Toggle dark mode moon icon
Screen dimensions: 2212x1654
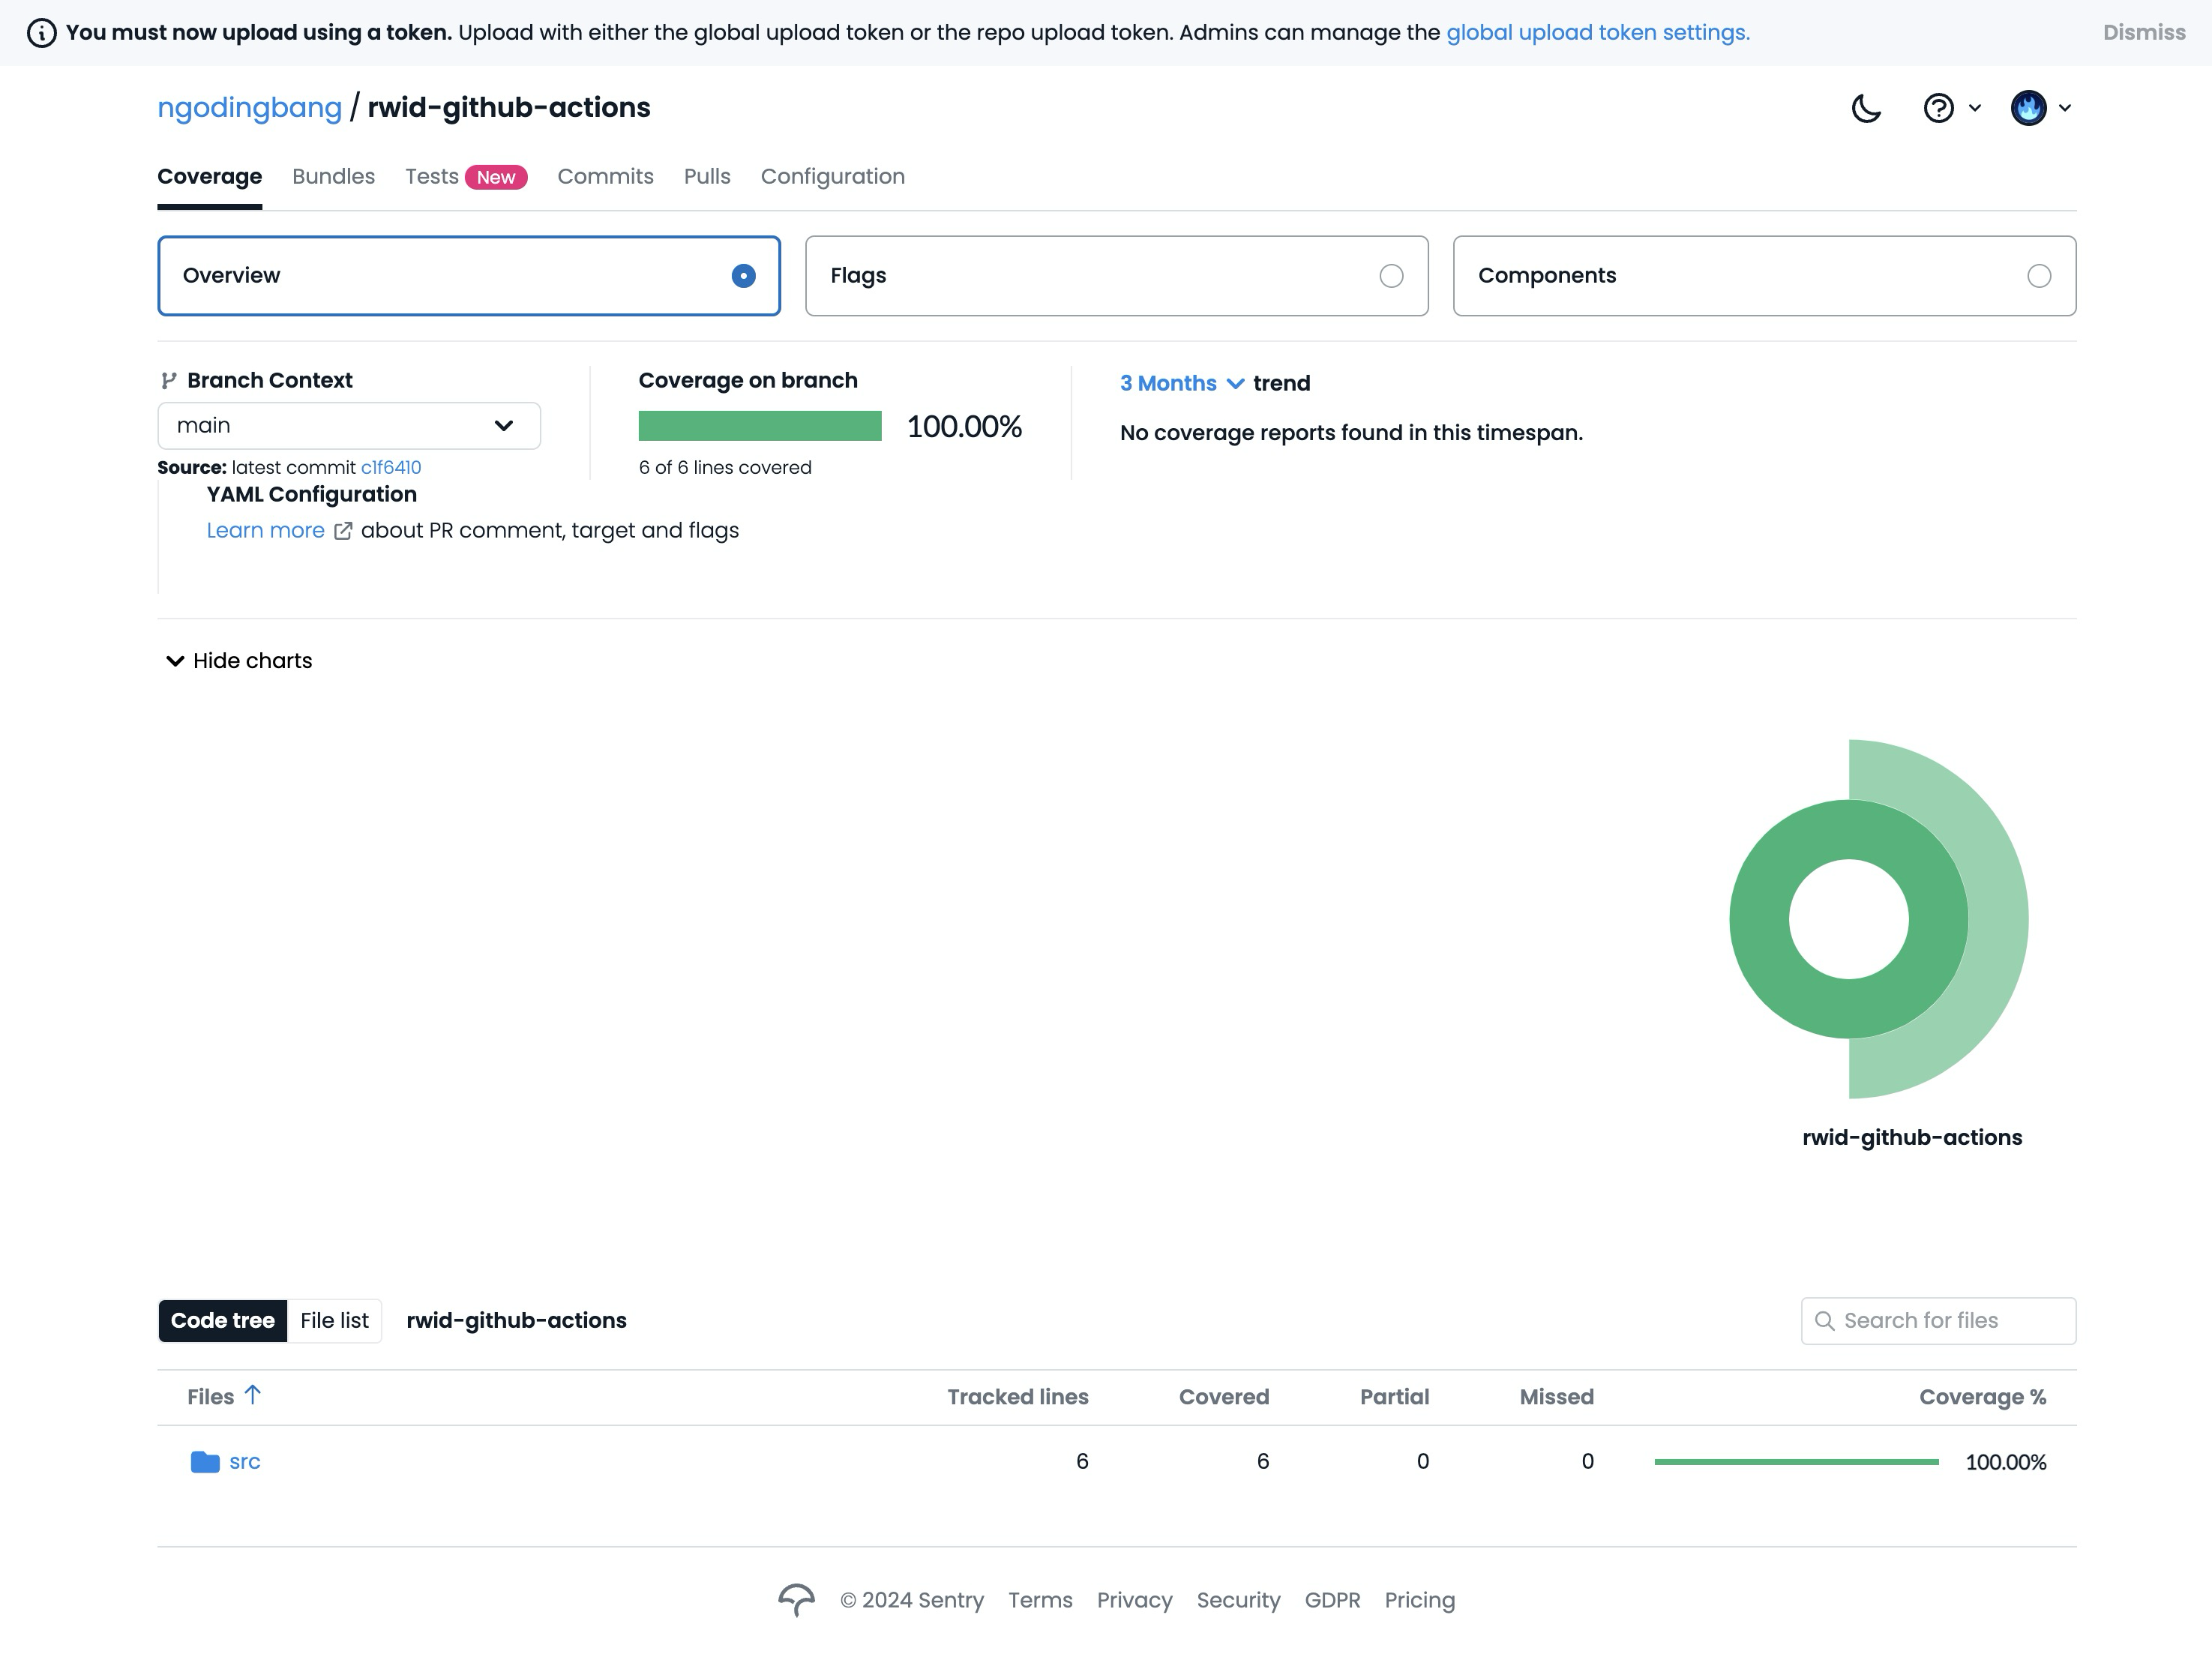(1866, 108)
